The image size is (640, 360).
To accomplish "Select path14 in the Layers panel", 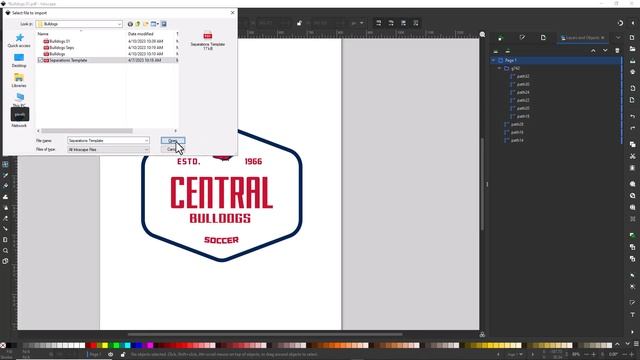I will click(x=517, y=140).
